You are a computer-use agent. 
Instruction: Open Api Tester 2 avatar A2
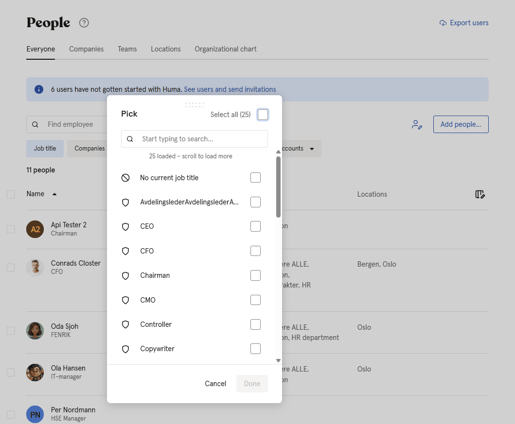pyautogui.click(x=35, y=229)
